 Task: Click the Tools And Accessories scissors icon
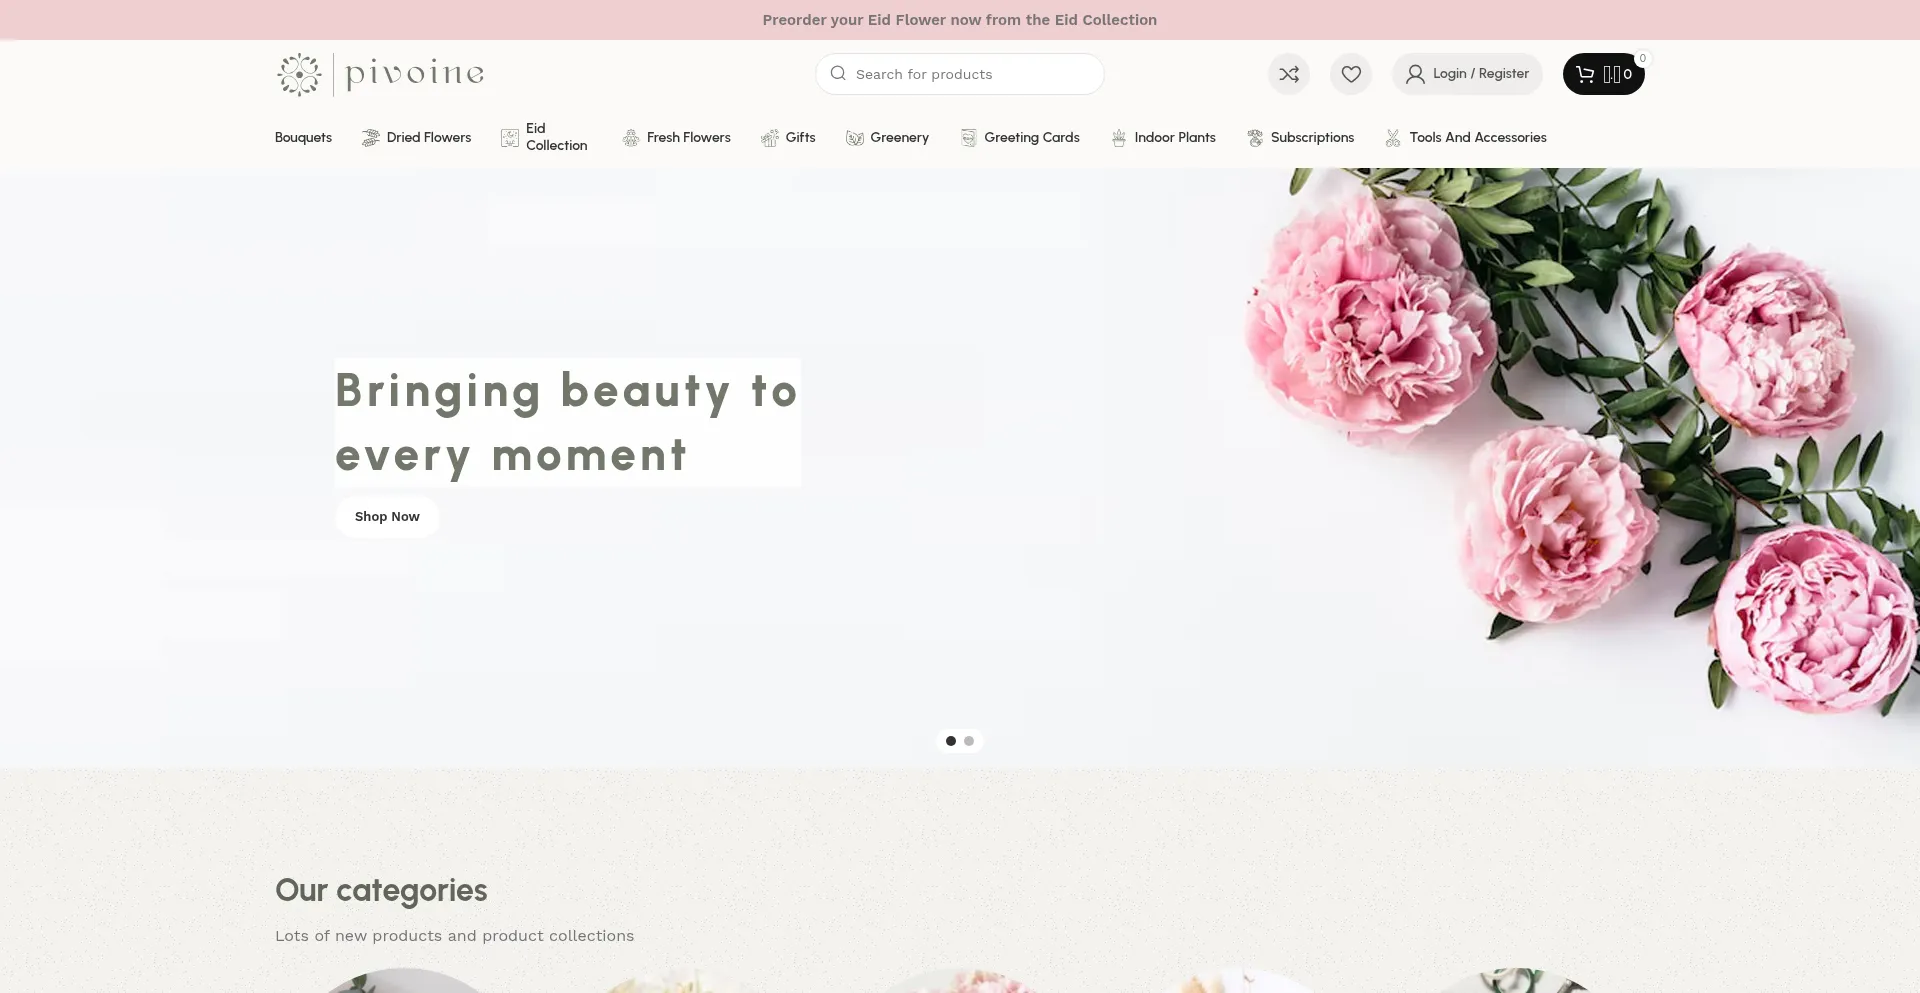pyautogui.click(x=1393, y=138)
